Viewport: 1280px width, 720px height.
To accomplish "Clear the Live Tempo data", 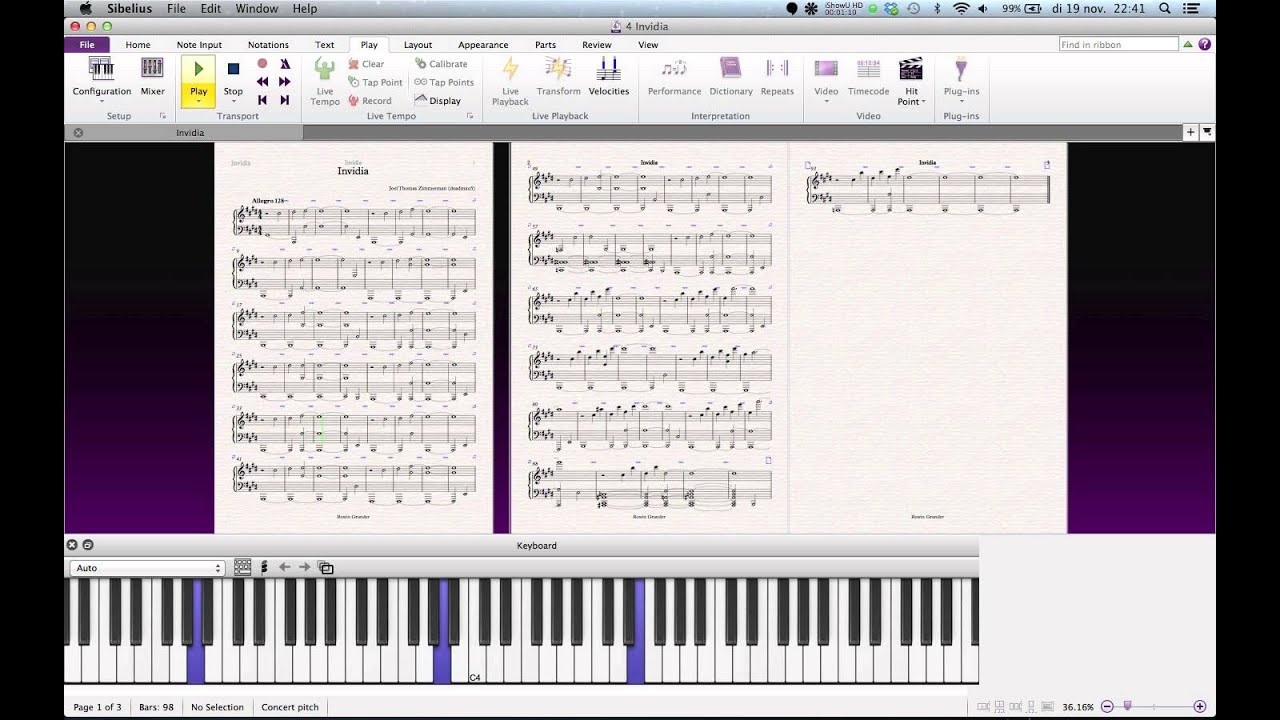I will point(366,64).
